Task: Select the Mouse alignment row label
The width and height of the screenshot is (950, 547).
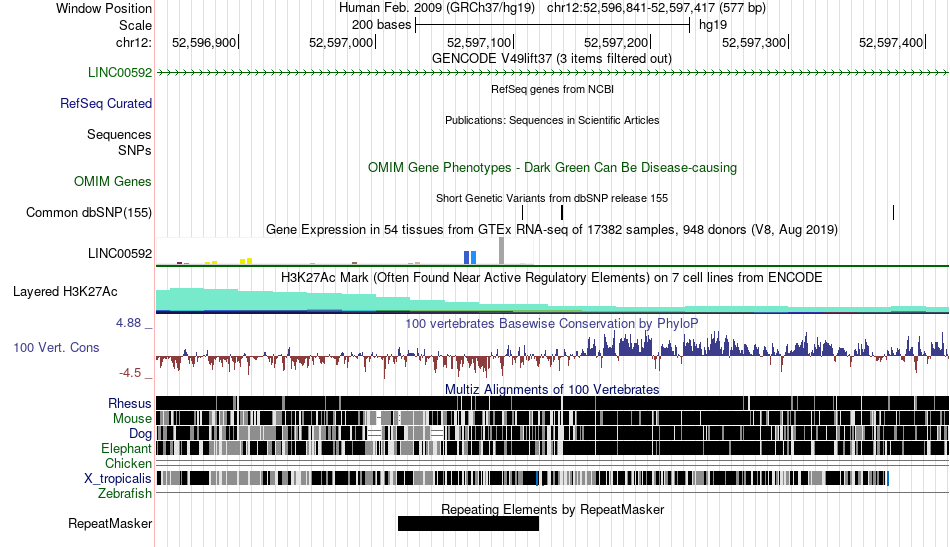Action: (132, 419)
